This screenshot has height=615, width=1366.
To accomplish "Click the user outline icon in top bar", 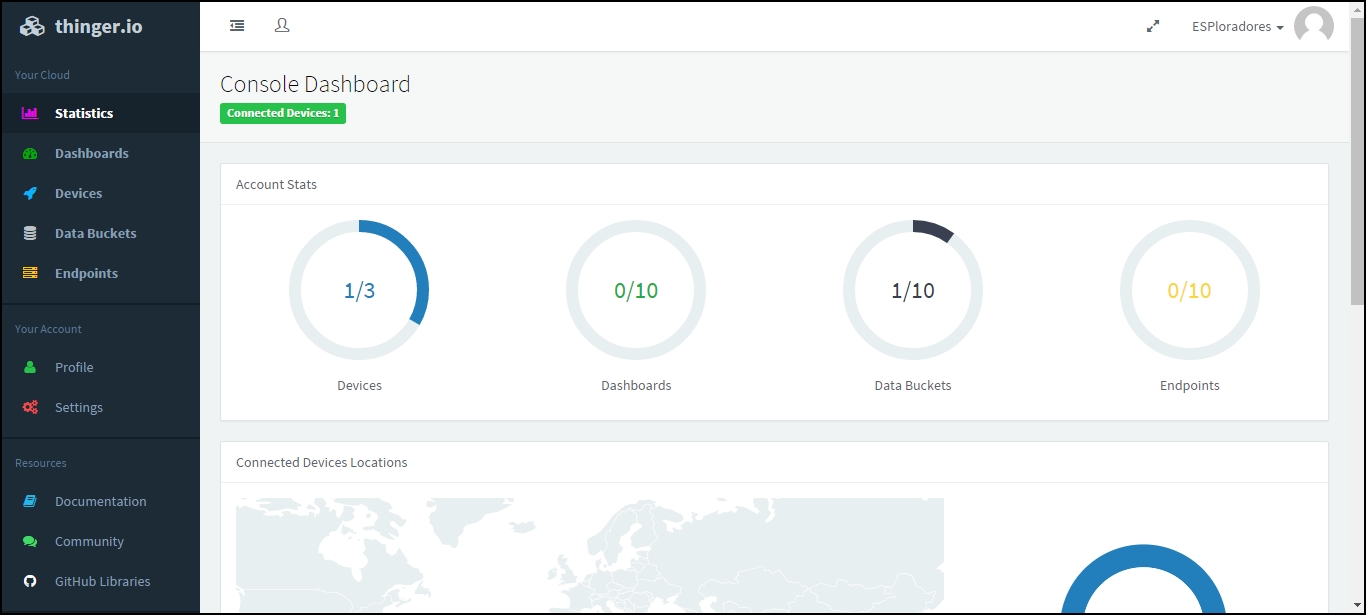I will 282,26.
